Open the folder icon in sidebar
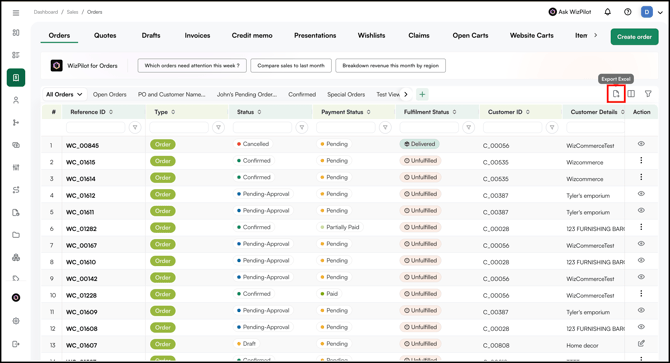Viewport: 670px width, 363px height. [16, 235]
